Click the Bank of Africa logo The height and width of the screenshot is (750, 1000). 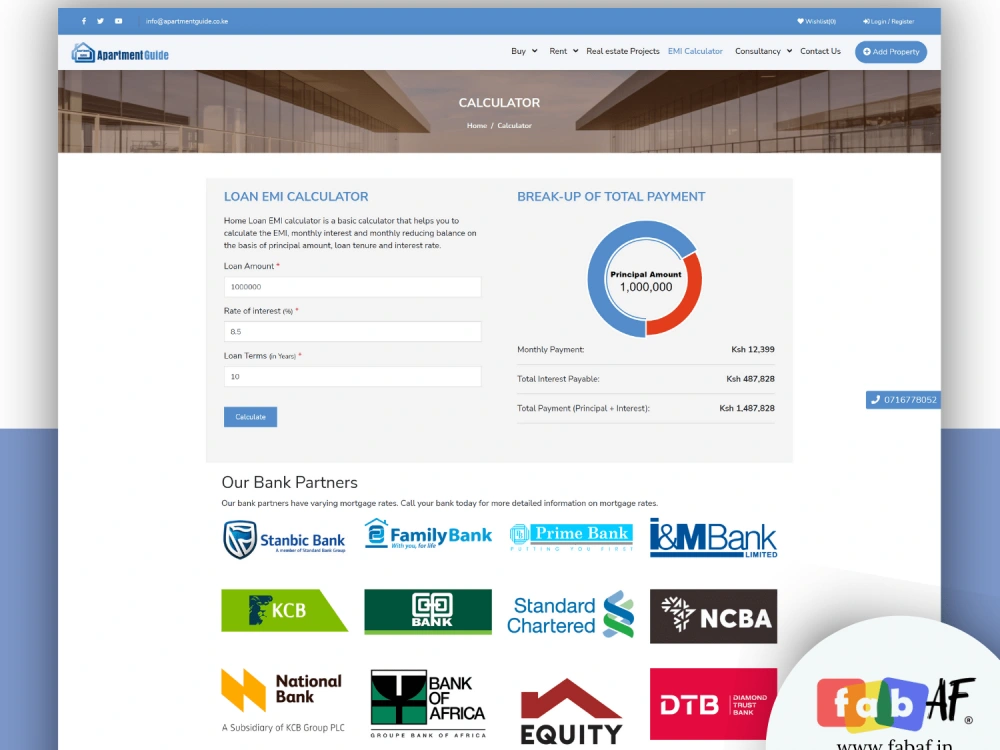point(428,703)
